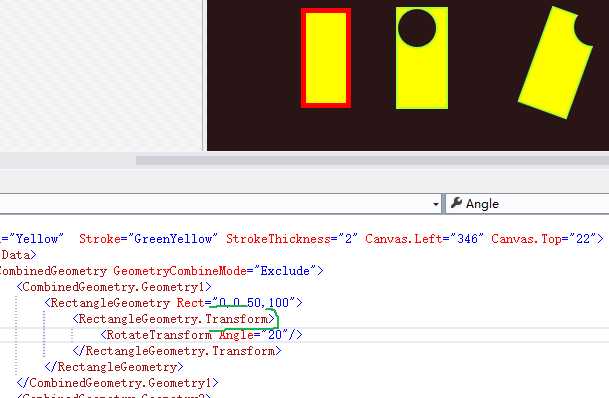Click the closing CombinedGeometry.Geometry1 tag
609x398 pixels.
118,383
